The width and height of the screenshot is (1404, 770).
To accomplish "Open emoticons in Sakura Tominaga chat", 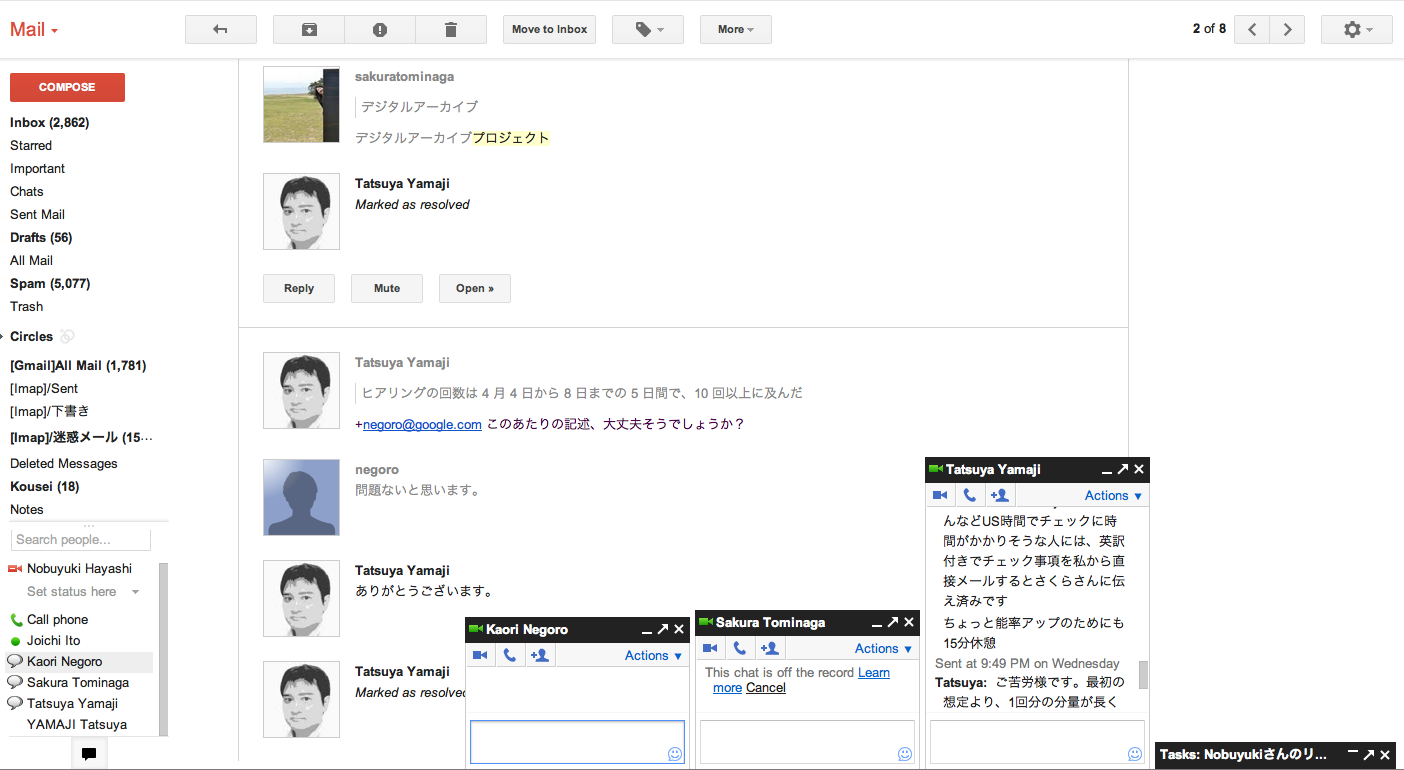I will (905, 754).
